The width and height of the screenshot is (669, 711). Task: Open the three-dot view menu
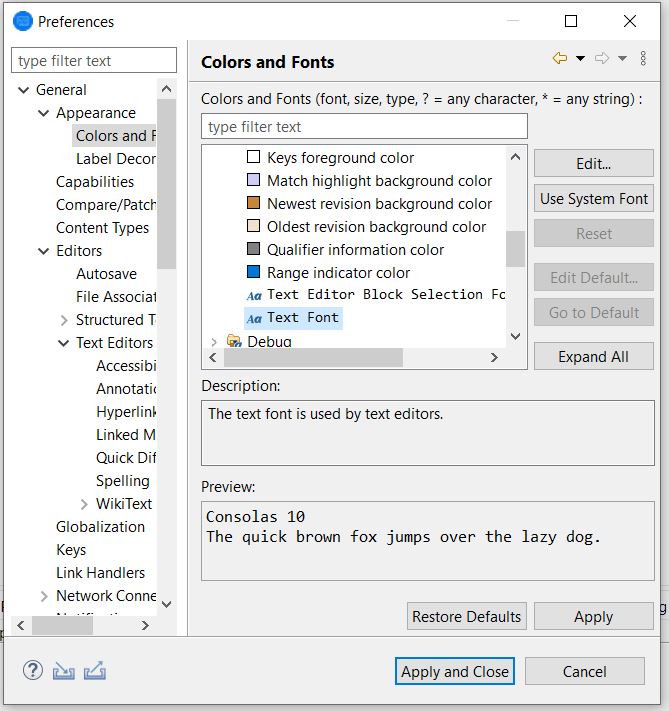pyautogui.click(x=643, y=58)
